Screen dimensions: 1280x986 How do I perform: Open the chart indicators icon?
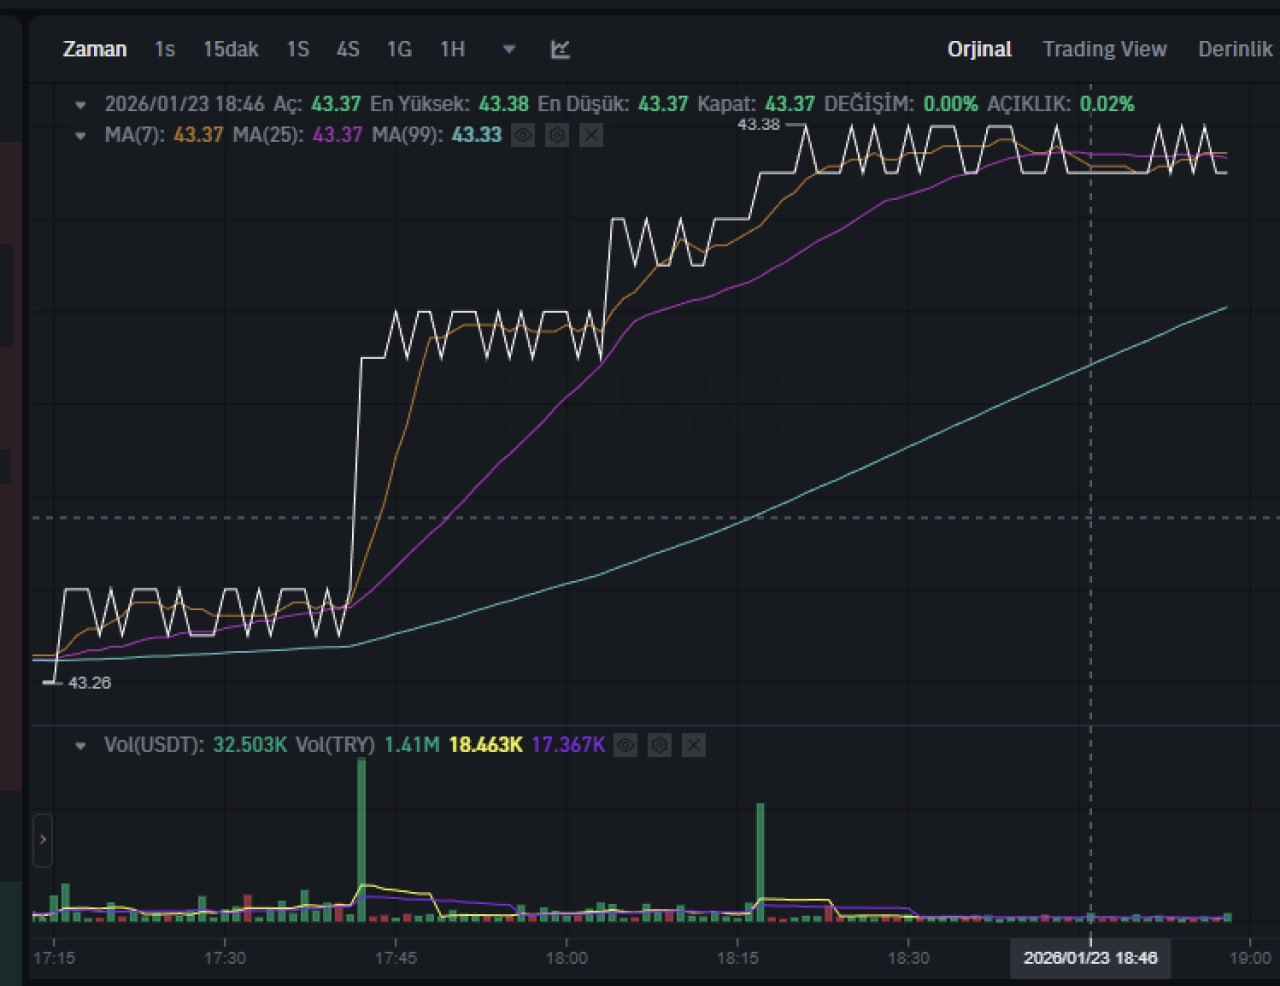(560, 49)
